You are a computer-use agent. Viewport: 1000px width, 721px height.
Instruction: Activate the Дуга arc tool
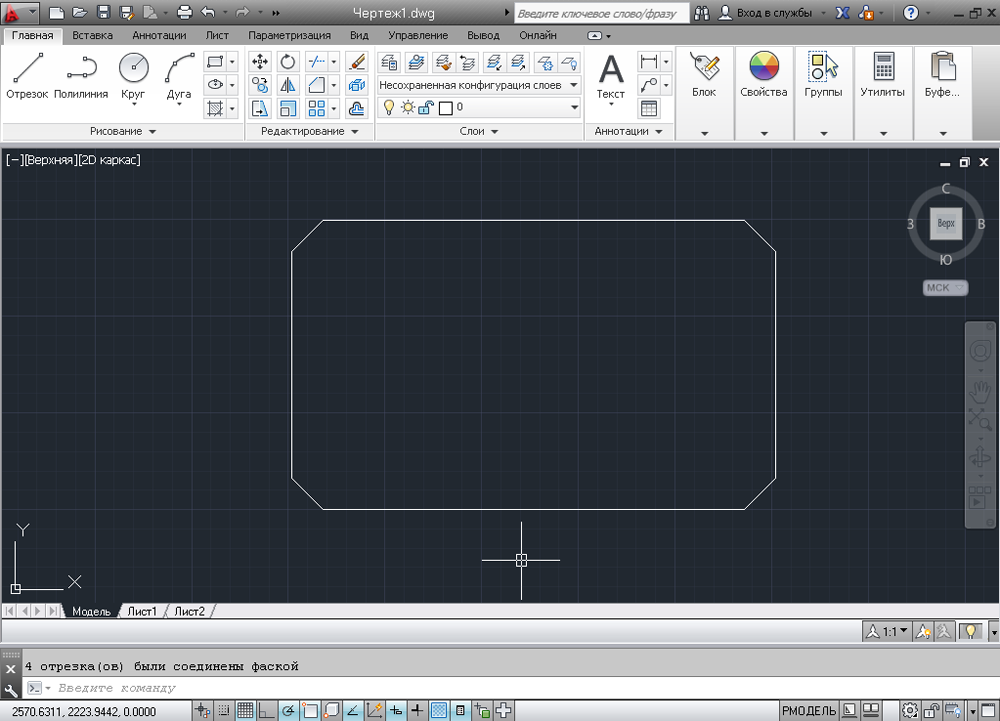[179, 75]
